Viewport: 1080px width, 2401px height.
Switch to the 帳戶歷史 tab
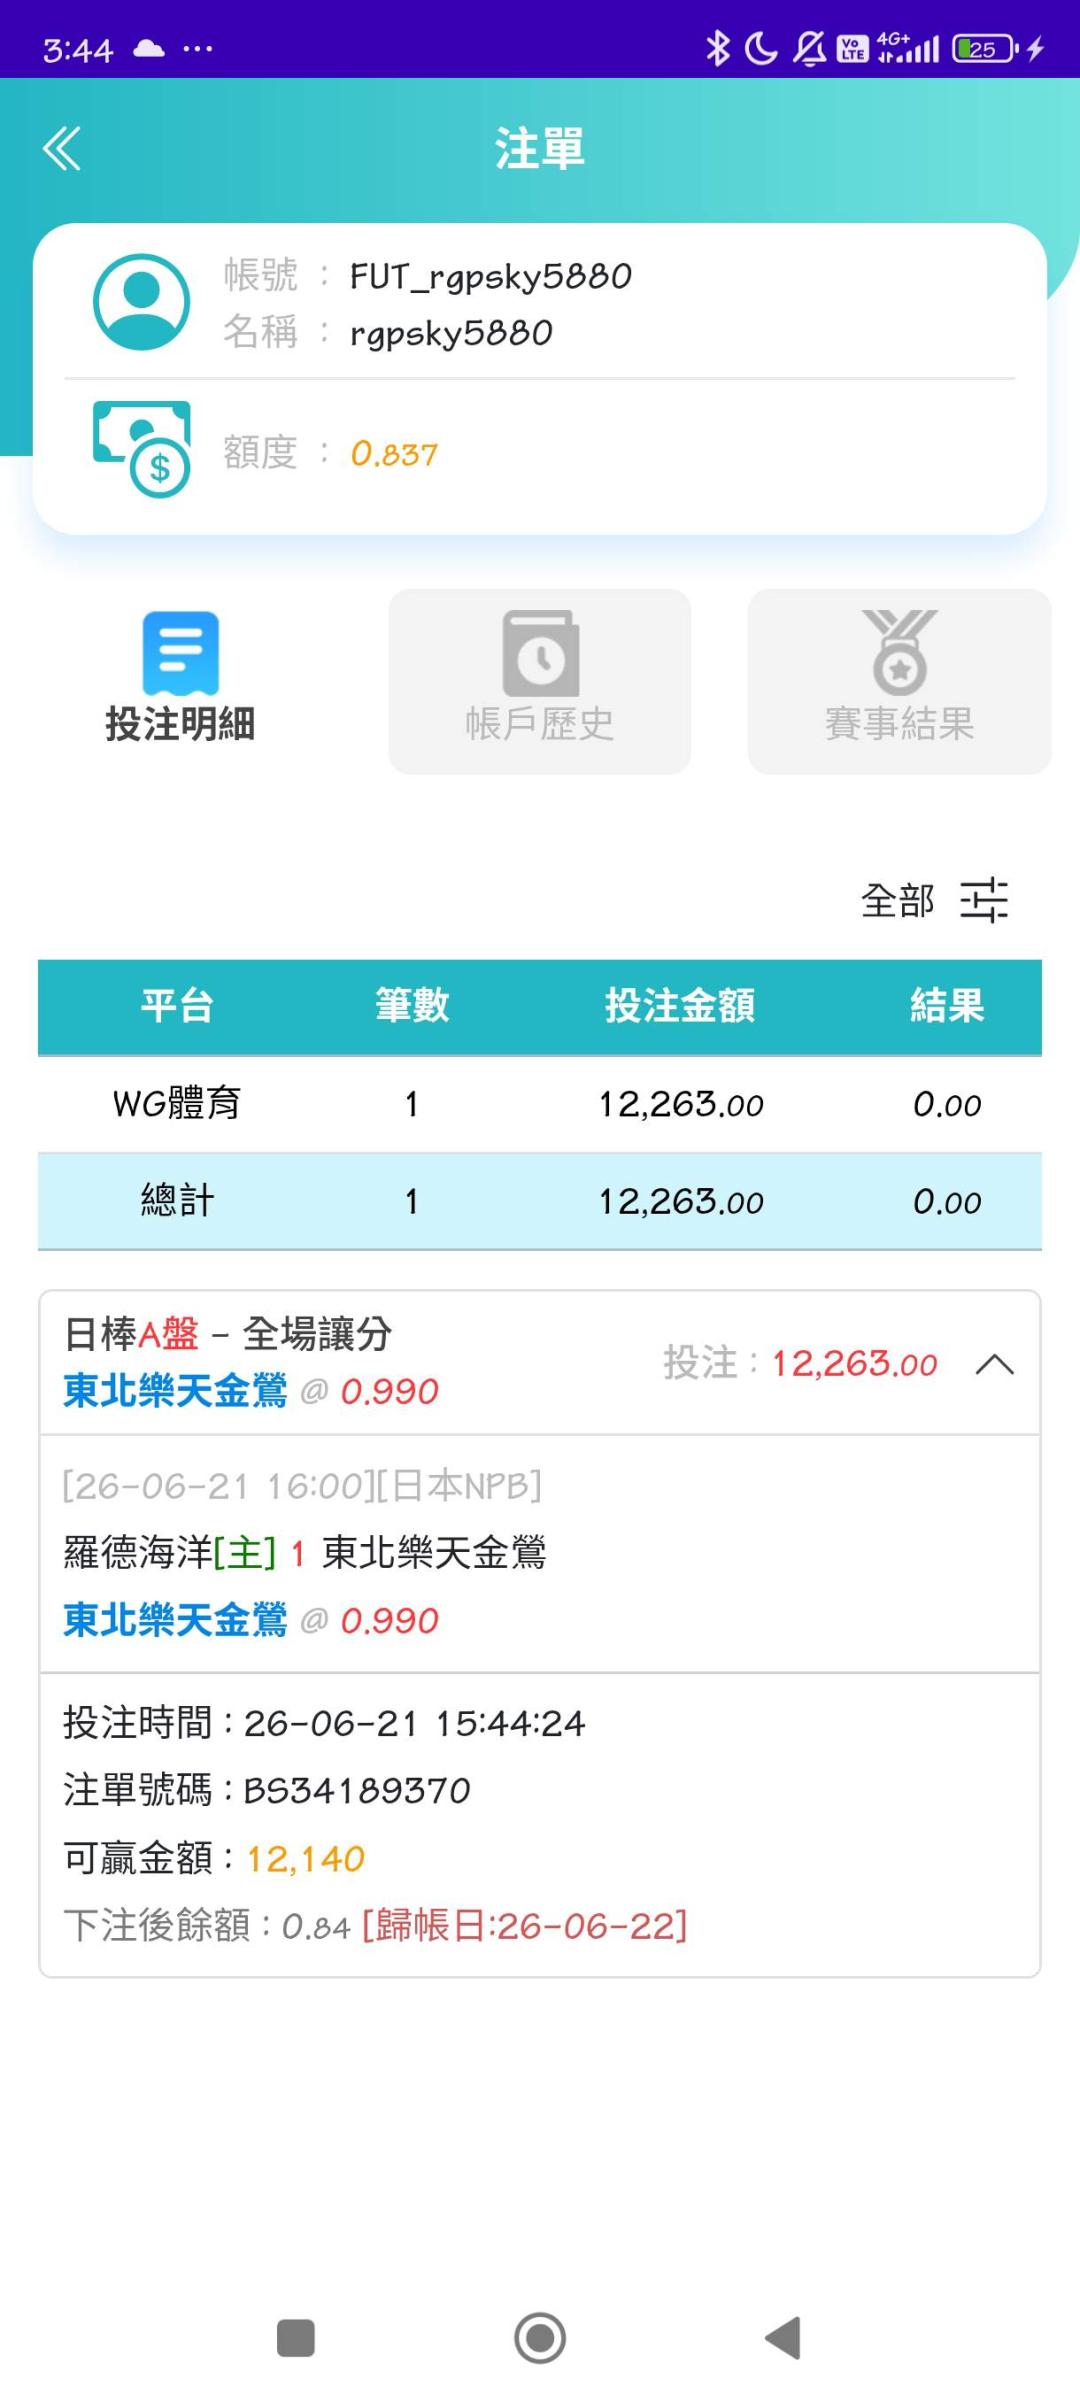(540, 681)
